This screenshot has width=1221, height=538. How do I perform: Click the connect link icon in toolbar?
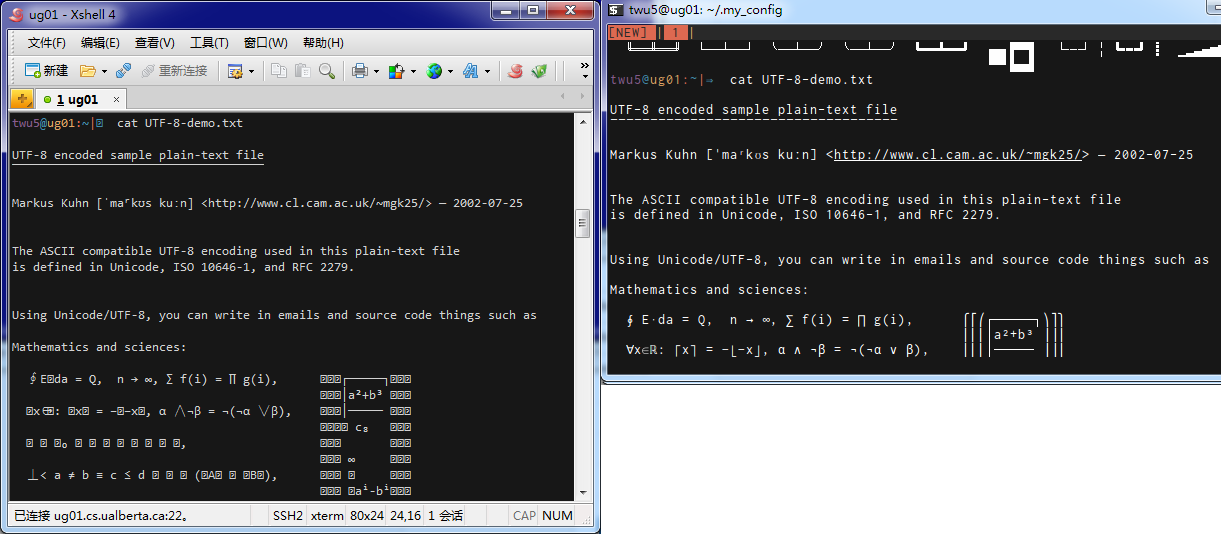pos(124,71)
